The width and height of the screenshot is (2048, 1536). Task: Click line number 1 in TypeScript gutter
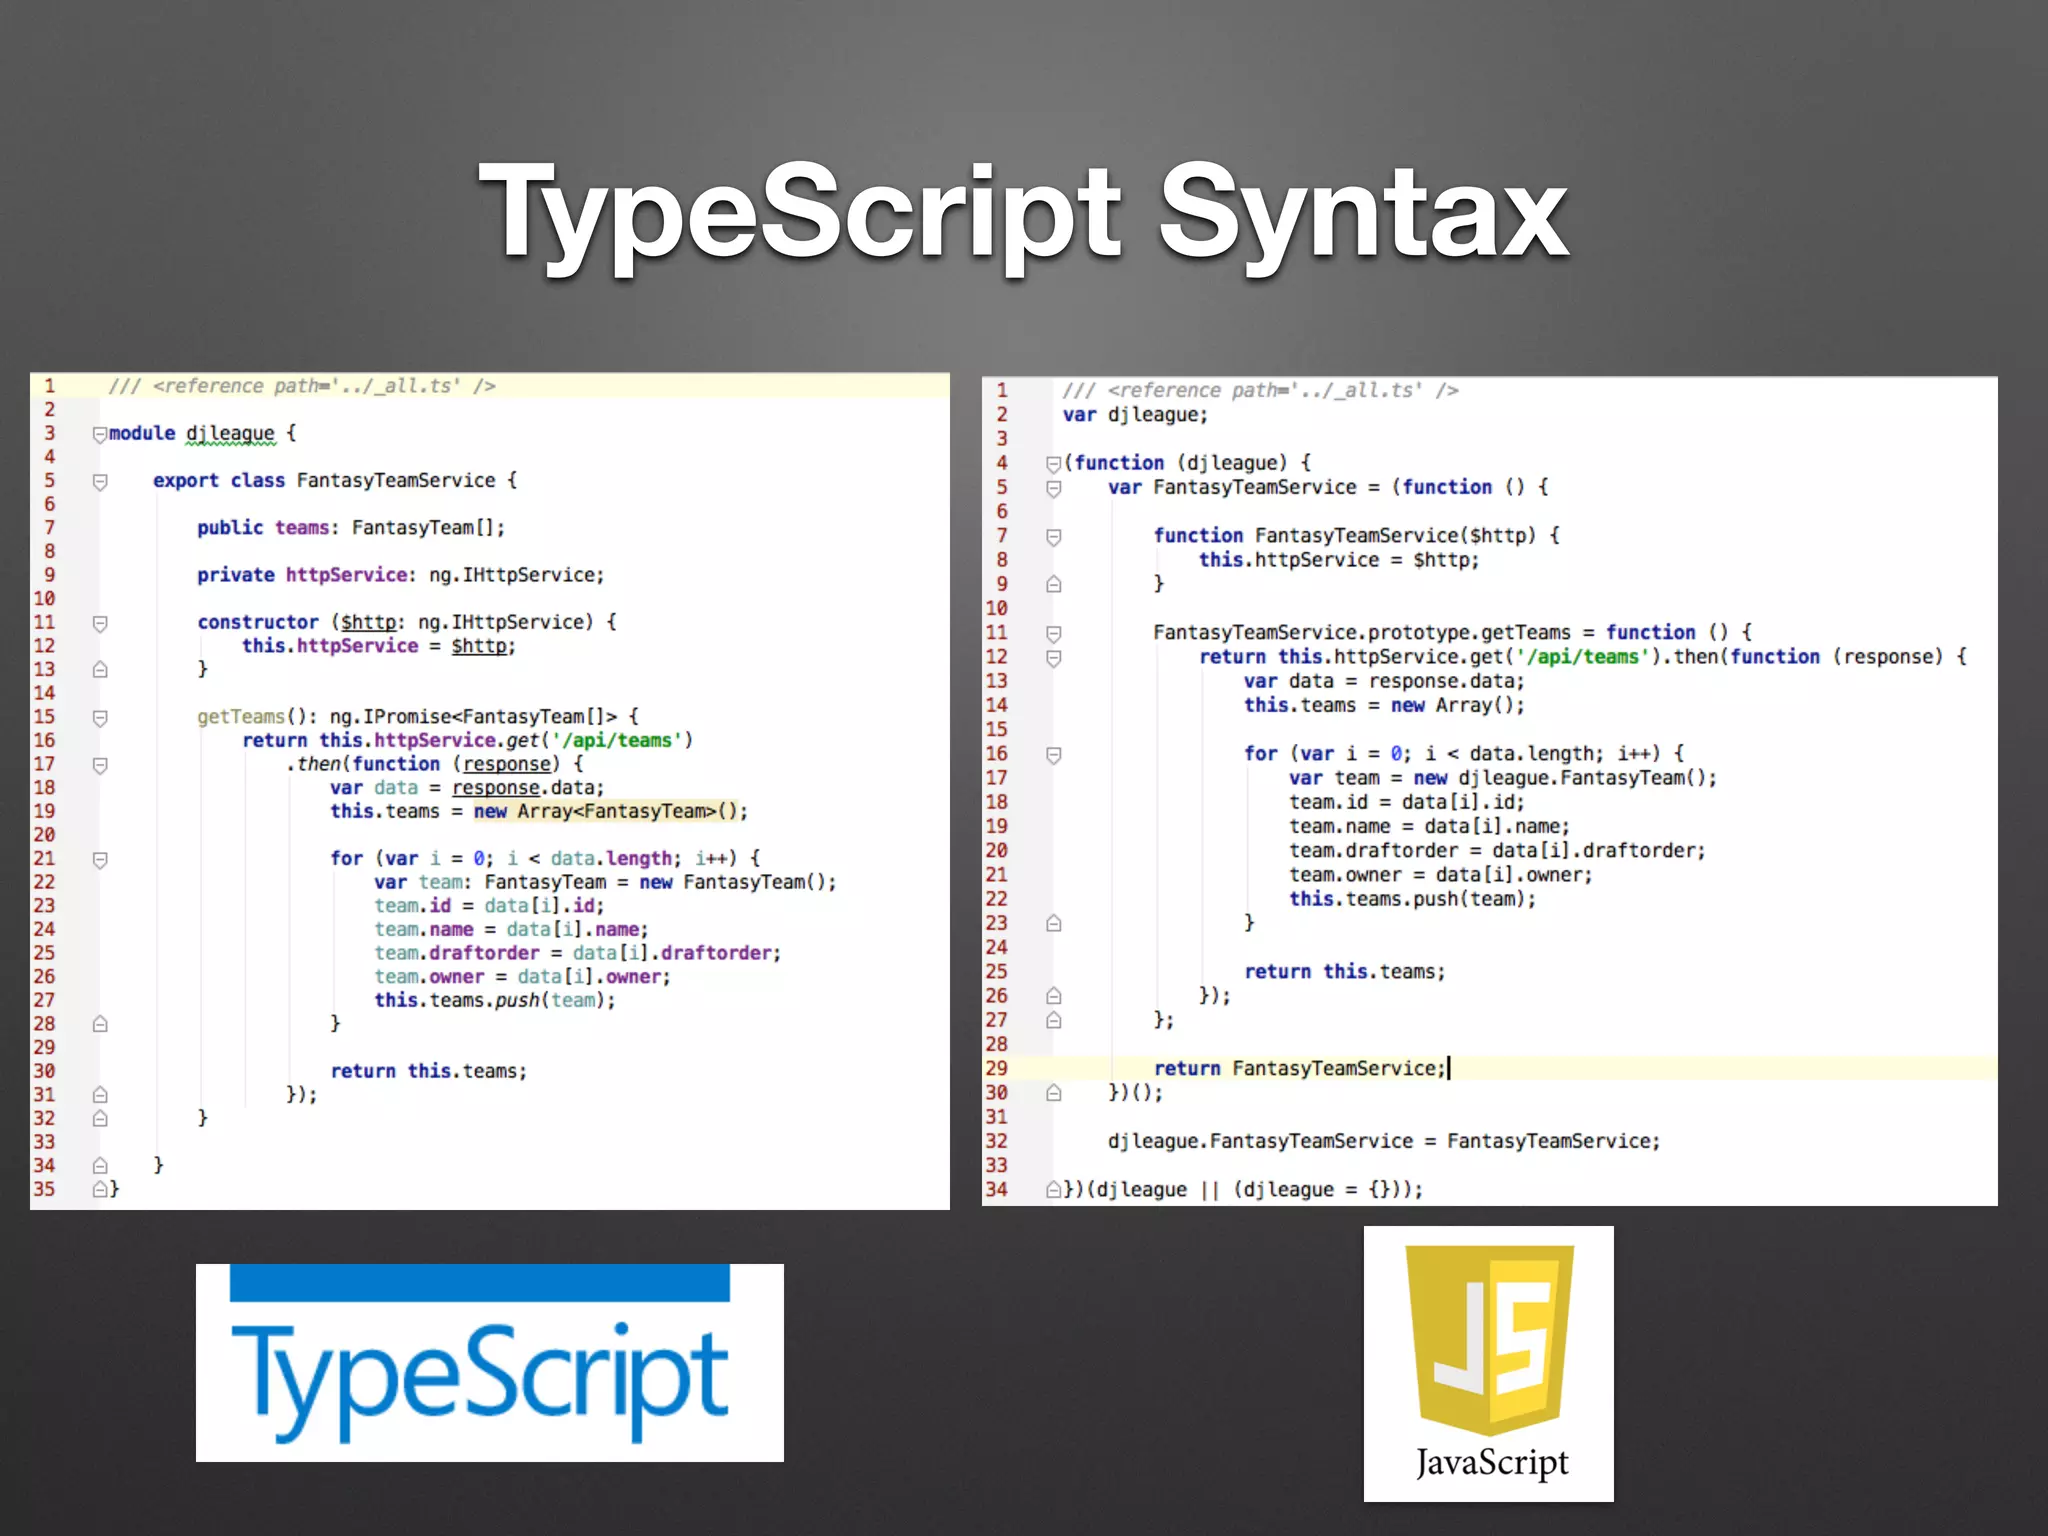(49, 386)
